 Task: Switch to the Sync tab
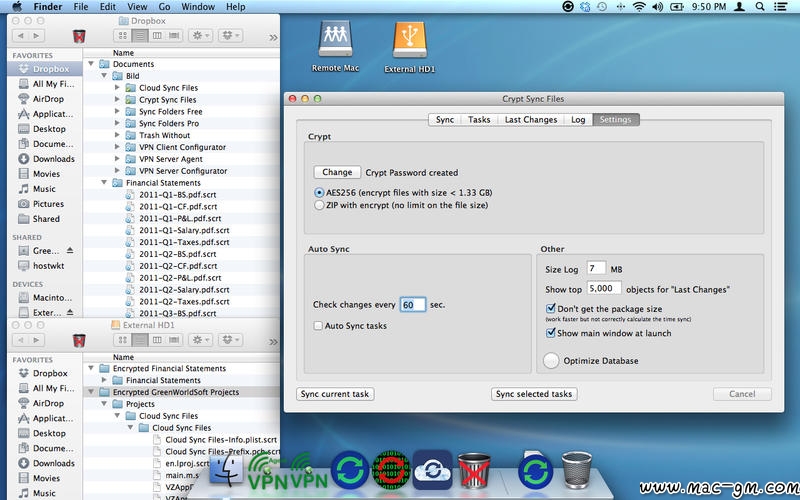[x=444, y=119]
